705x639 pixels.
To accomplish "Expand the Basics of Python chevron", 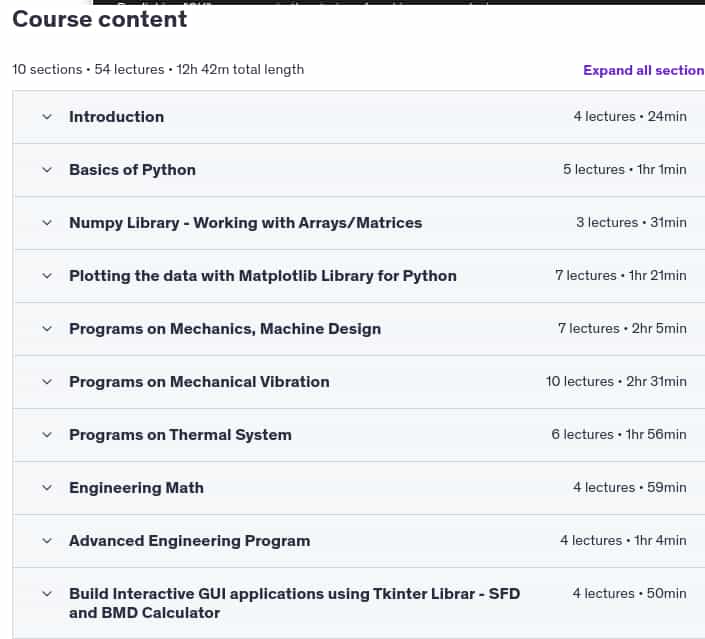I will (47, 170).
